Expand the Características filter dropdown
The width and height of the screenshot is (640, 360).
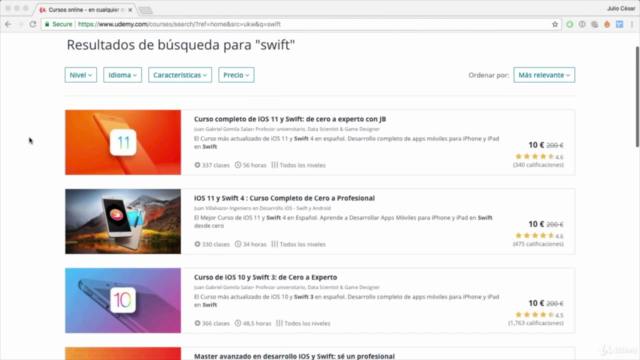click(180, 75)
